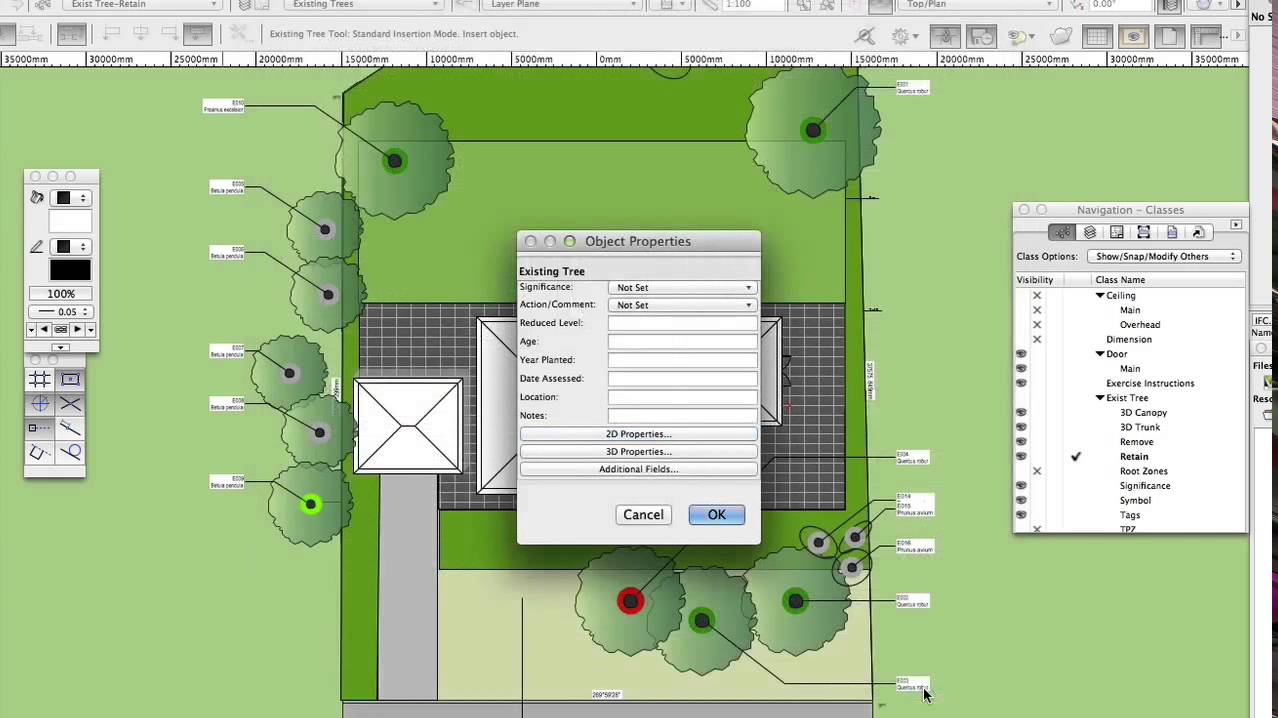Switch to Design Layers tab in Navigation
This screenshot has height=718, width=1278.
point(1090,232)
